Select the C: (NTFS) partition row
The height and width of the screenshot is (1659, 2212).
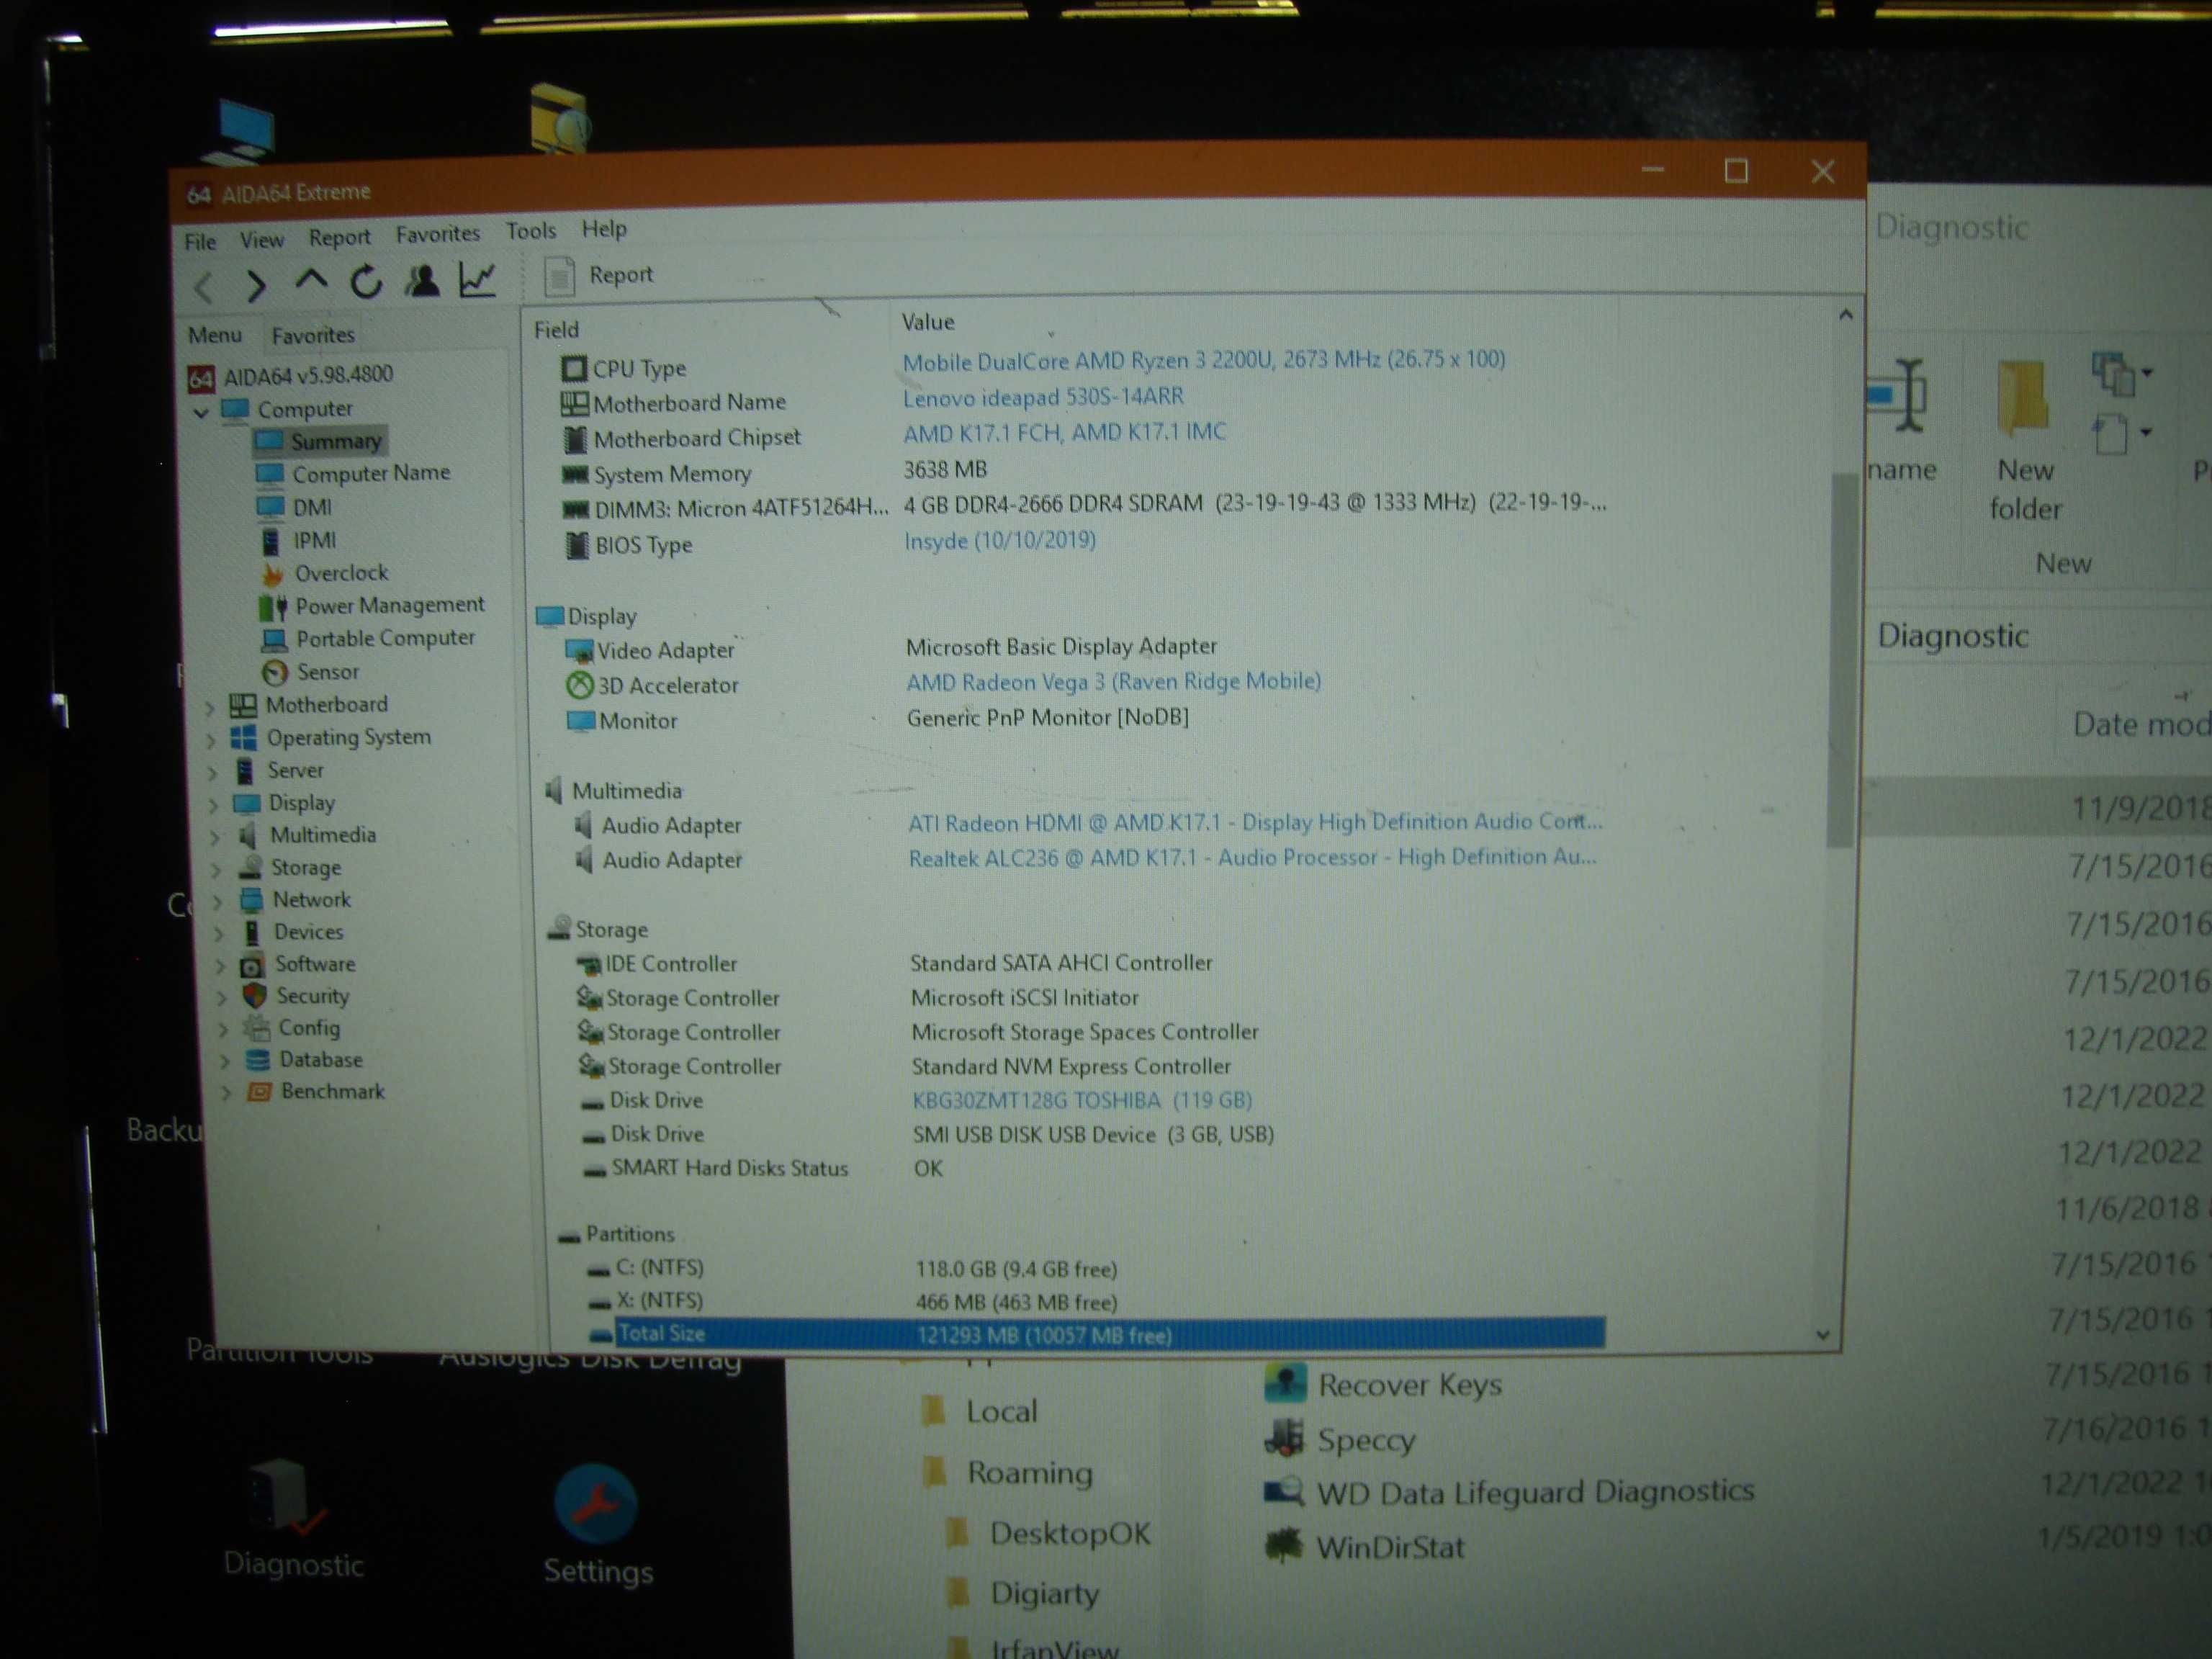(x=1095, y=1269)
